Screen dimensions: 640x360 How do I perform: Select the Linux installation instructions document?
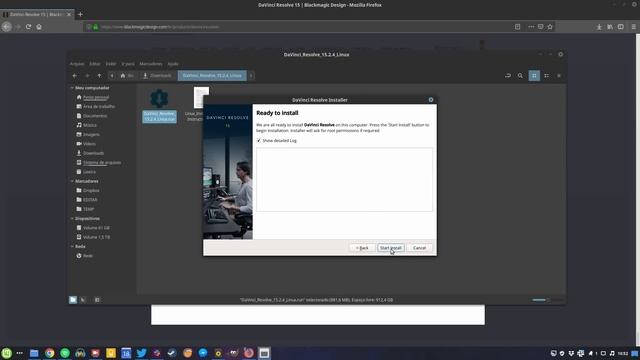[201, 98]
